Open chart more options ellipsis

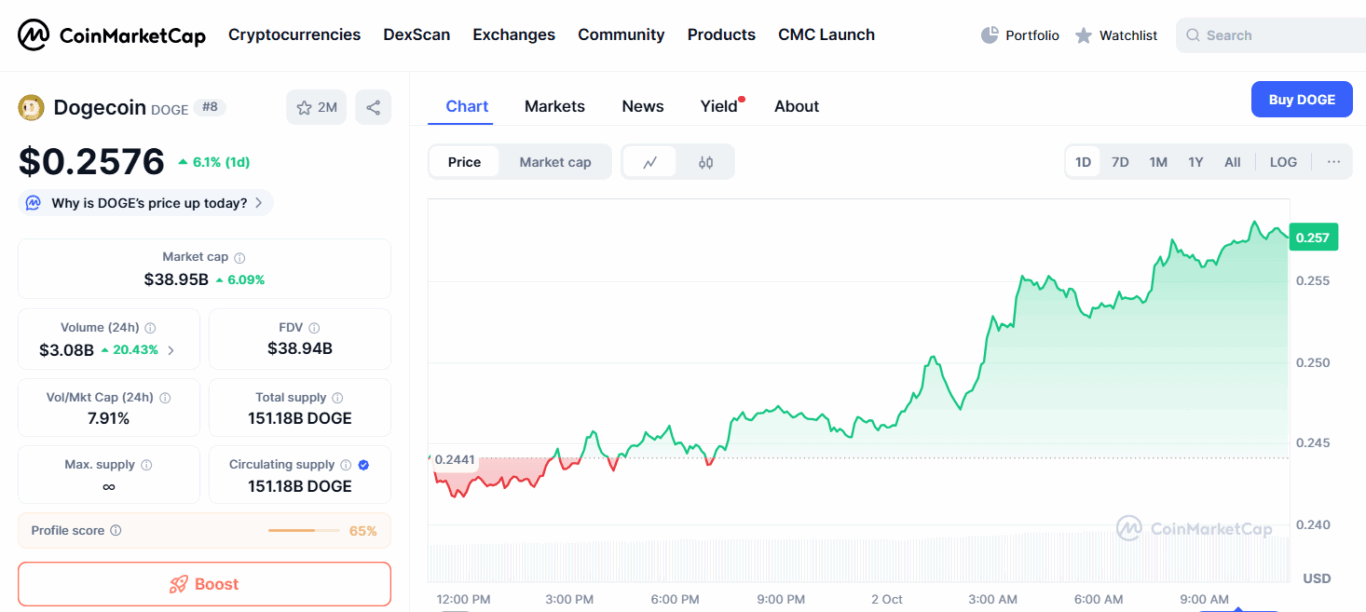[1333, 162]
